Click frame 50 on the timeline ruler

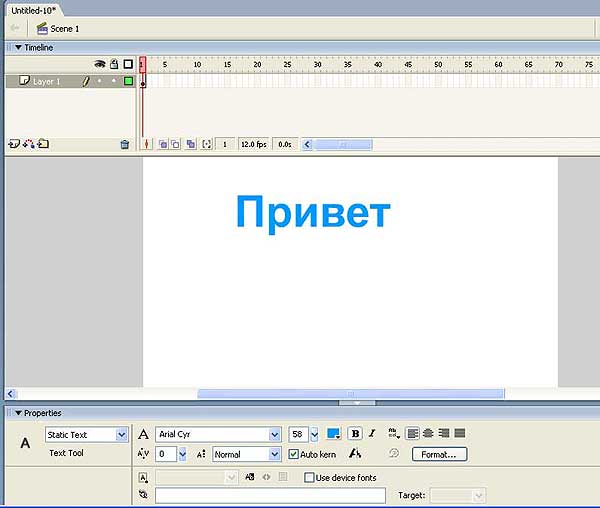(438, 64)
